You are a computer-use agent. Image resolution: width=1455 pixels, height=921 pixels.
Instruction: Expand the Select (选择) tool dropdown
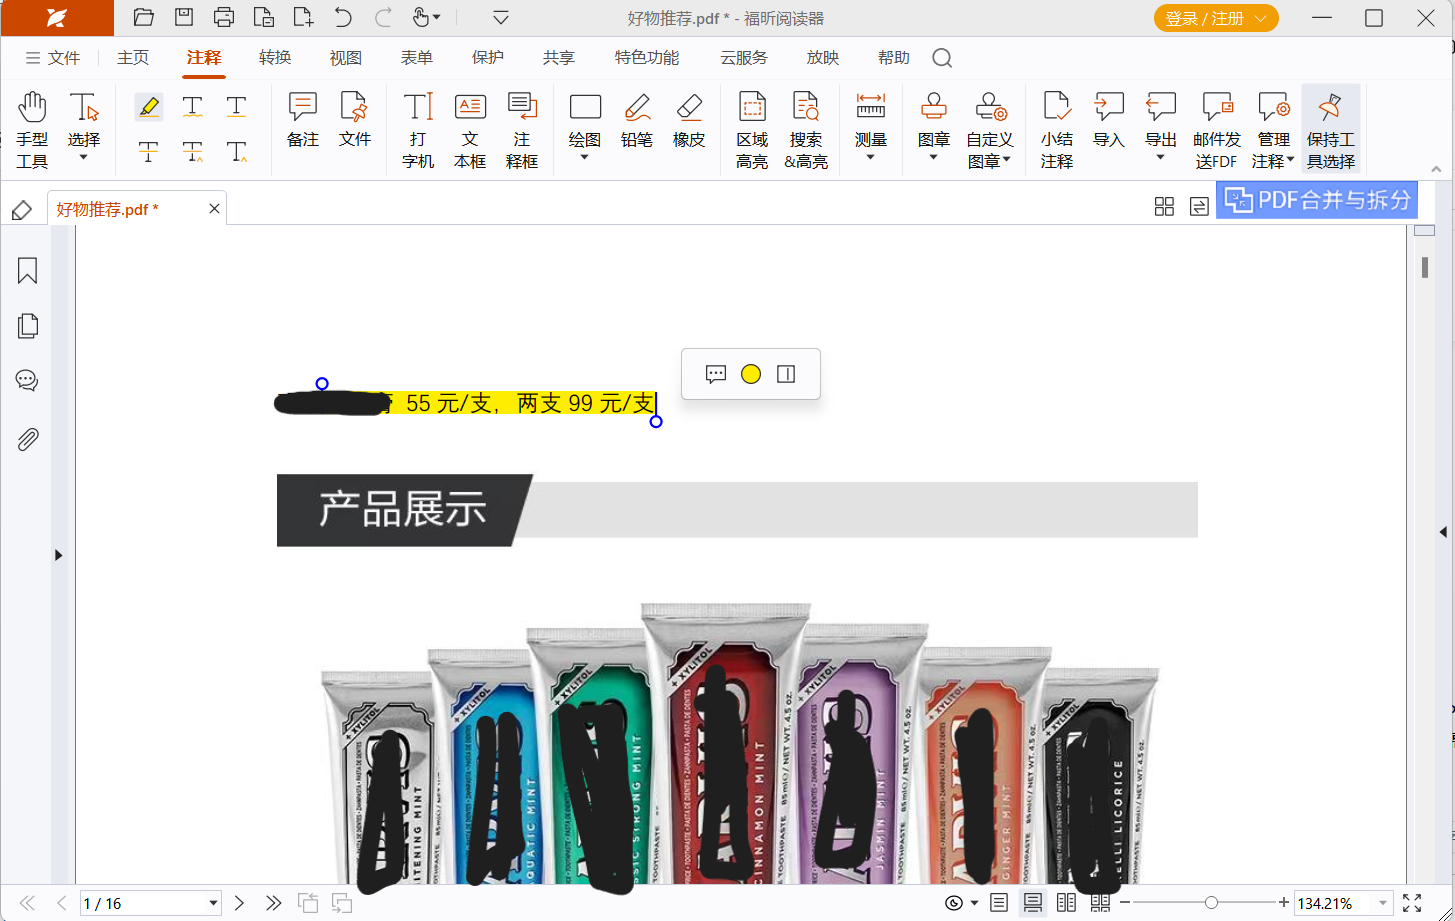pos(84,156)
